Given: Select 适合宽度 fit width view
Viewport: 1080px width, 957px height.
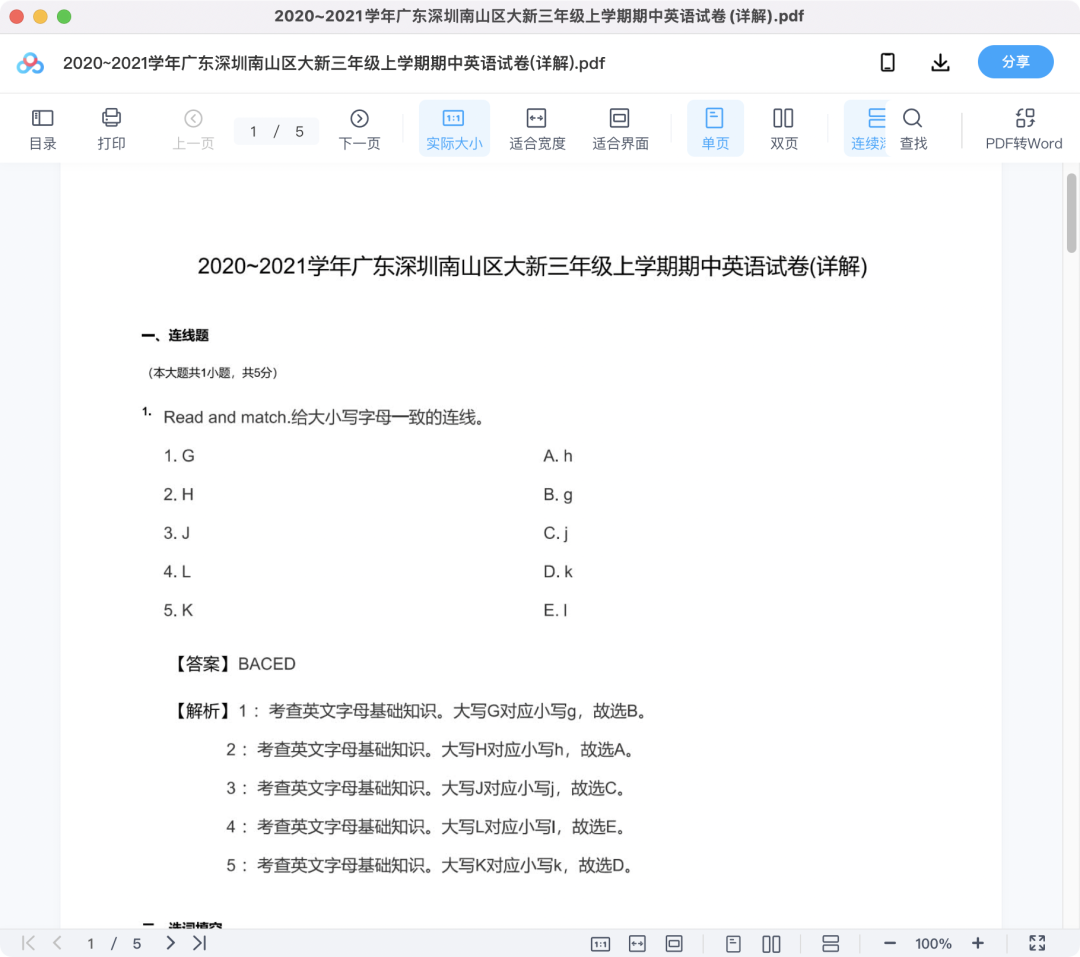Looking at the screenshot, I should tap(537, 129).
